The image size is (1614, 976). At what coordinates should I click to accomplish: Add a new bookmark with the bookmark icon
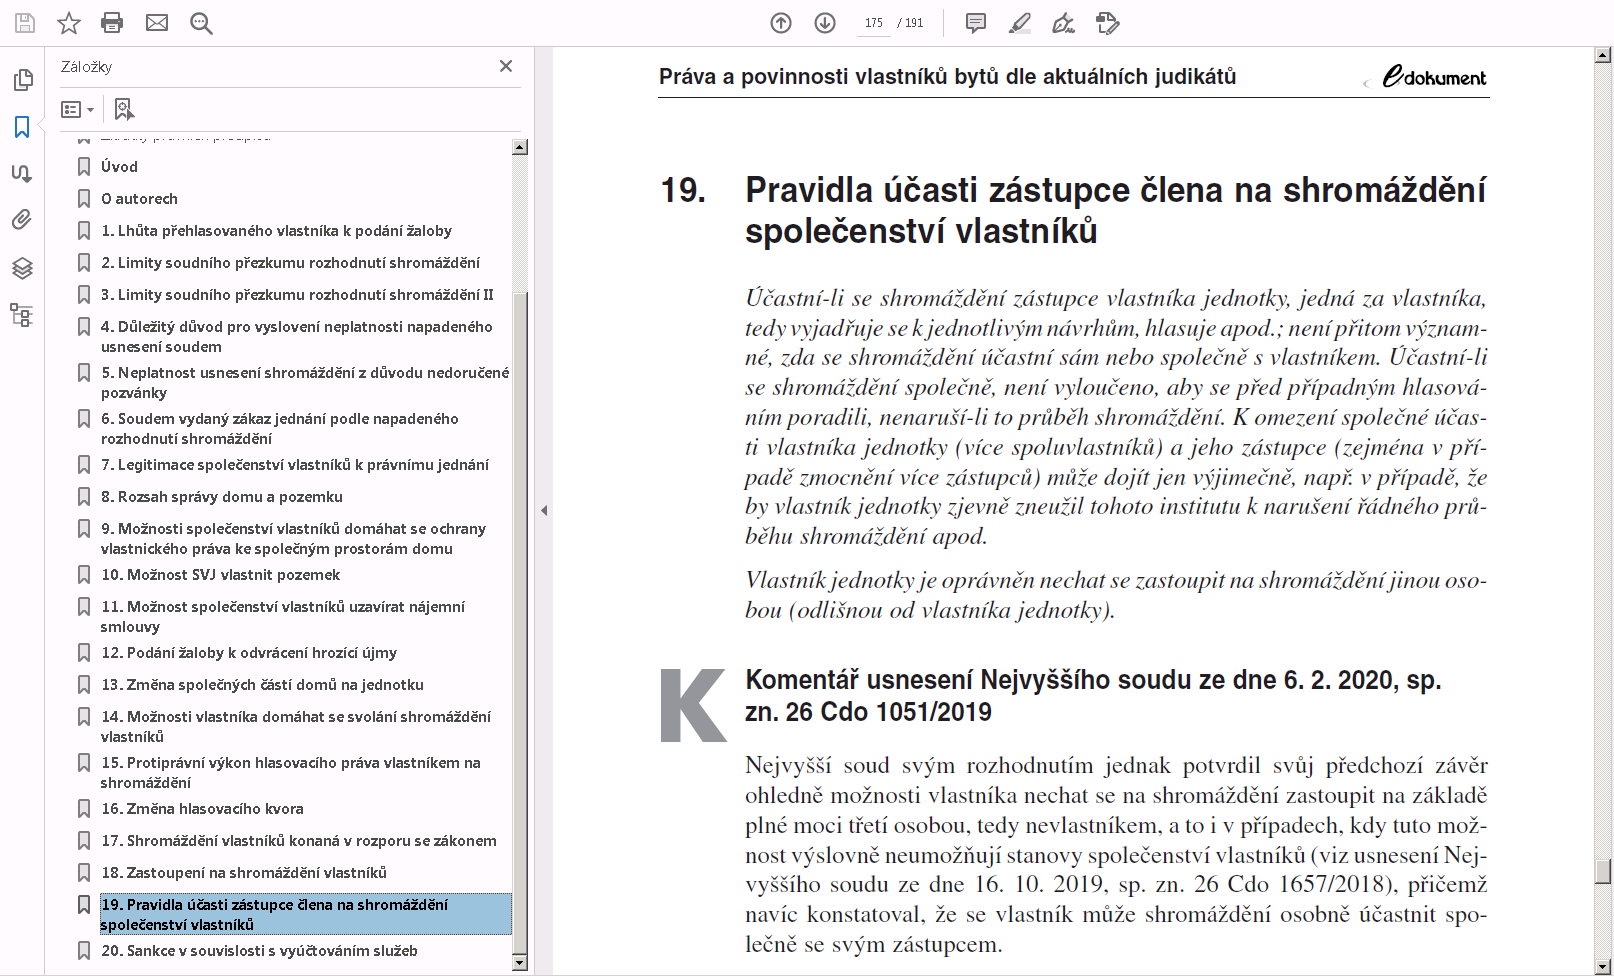coord(124,109)
